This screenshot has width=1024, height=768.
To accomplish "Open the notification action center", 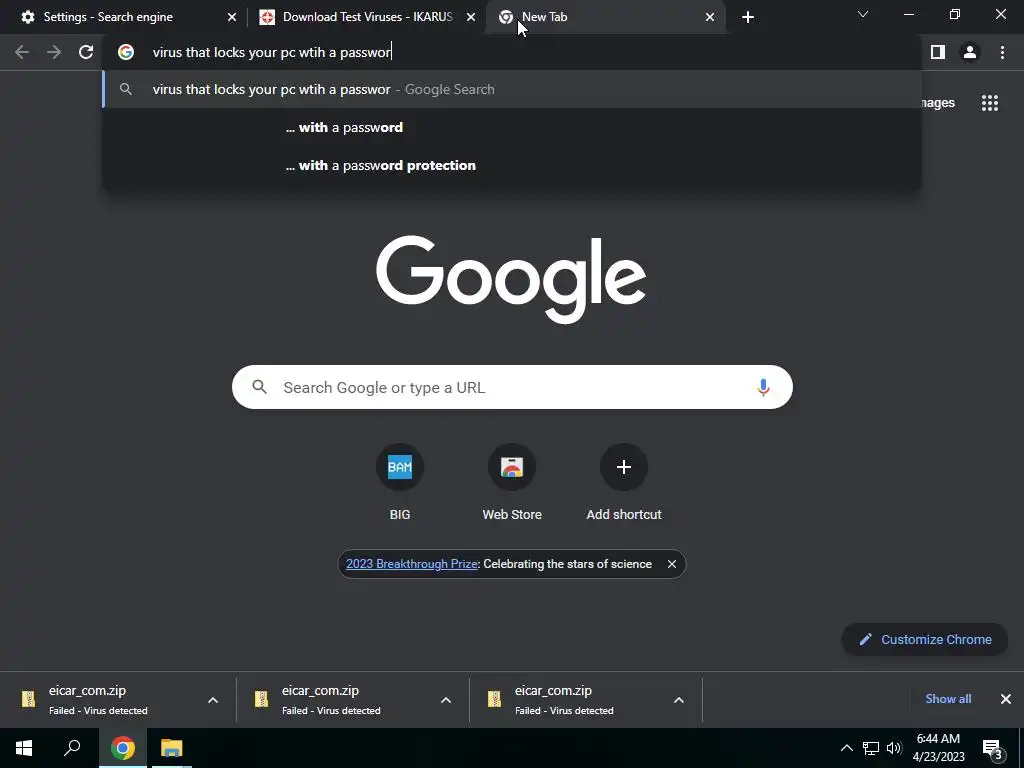I will click(x=993, y=748).
